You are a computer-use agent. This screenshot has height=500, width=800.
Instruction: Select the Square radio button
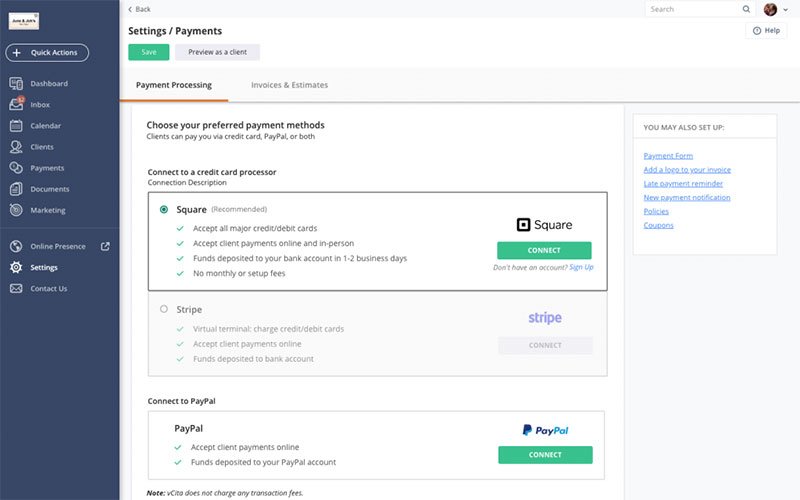164,209
